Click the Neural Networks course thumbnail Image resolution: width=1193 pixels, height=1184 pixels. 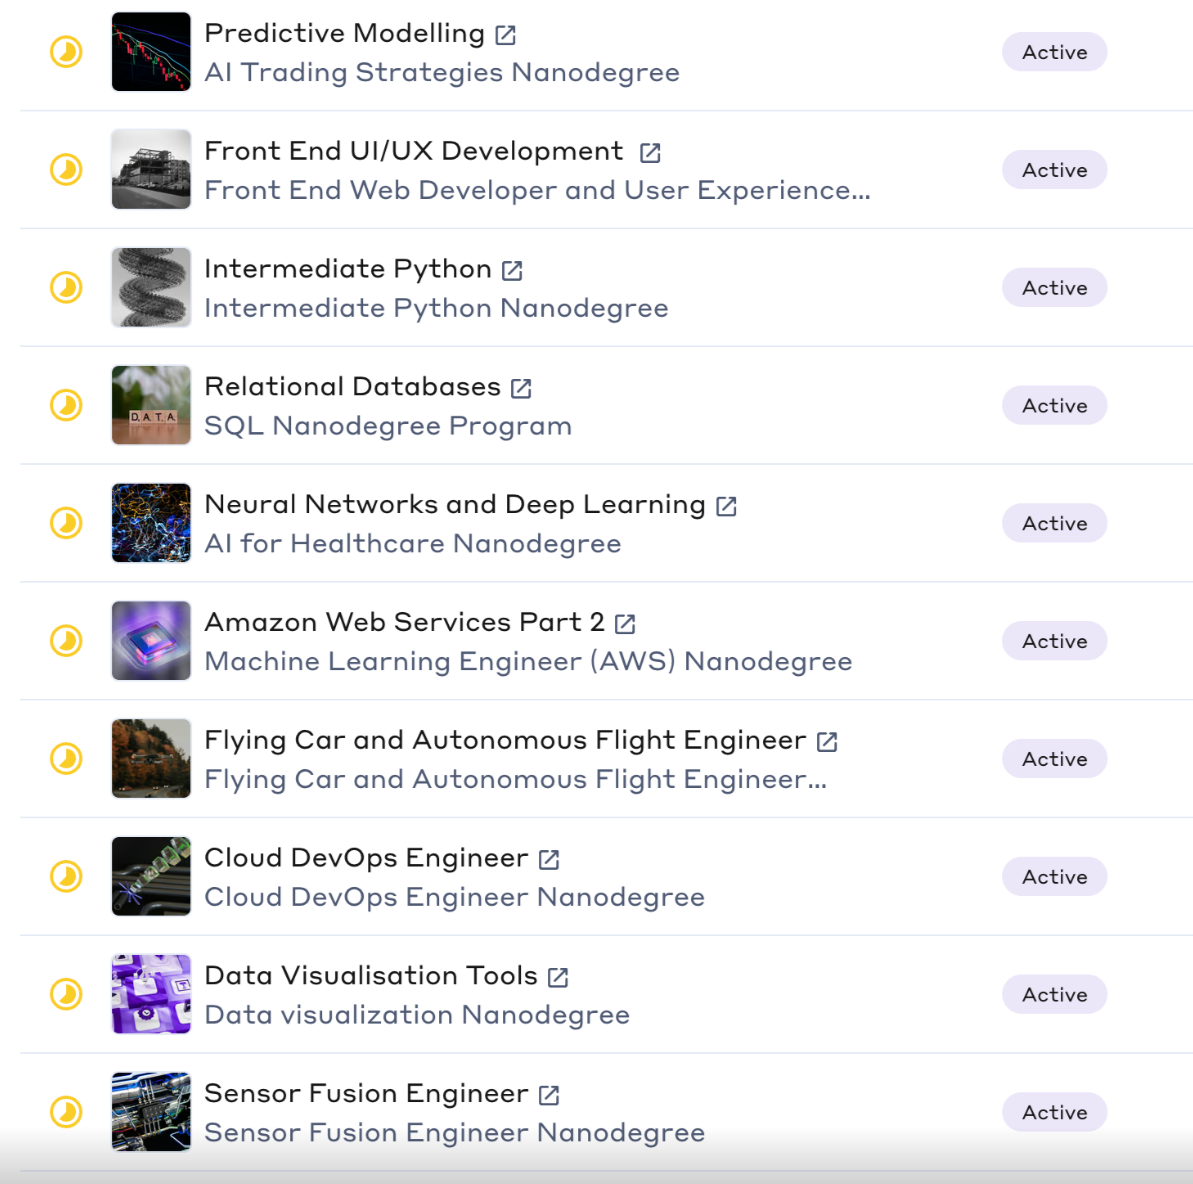(151, 523)
